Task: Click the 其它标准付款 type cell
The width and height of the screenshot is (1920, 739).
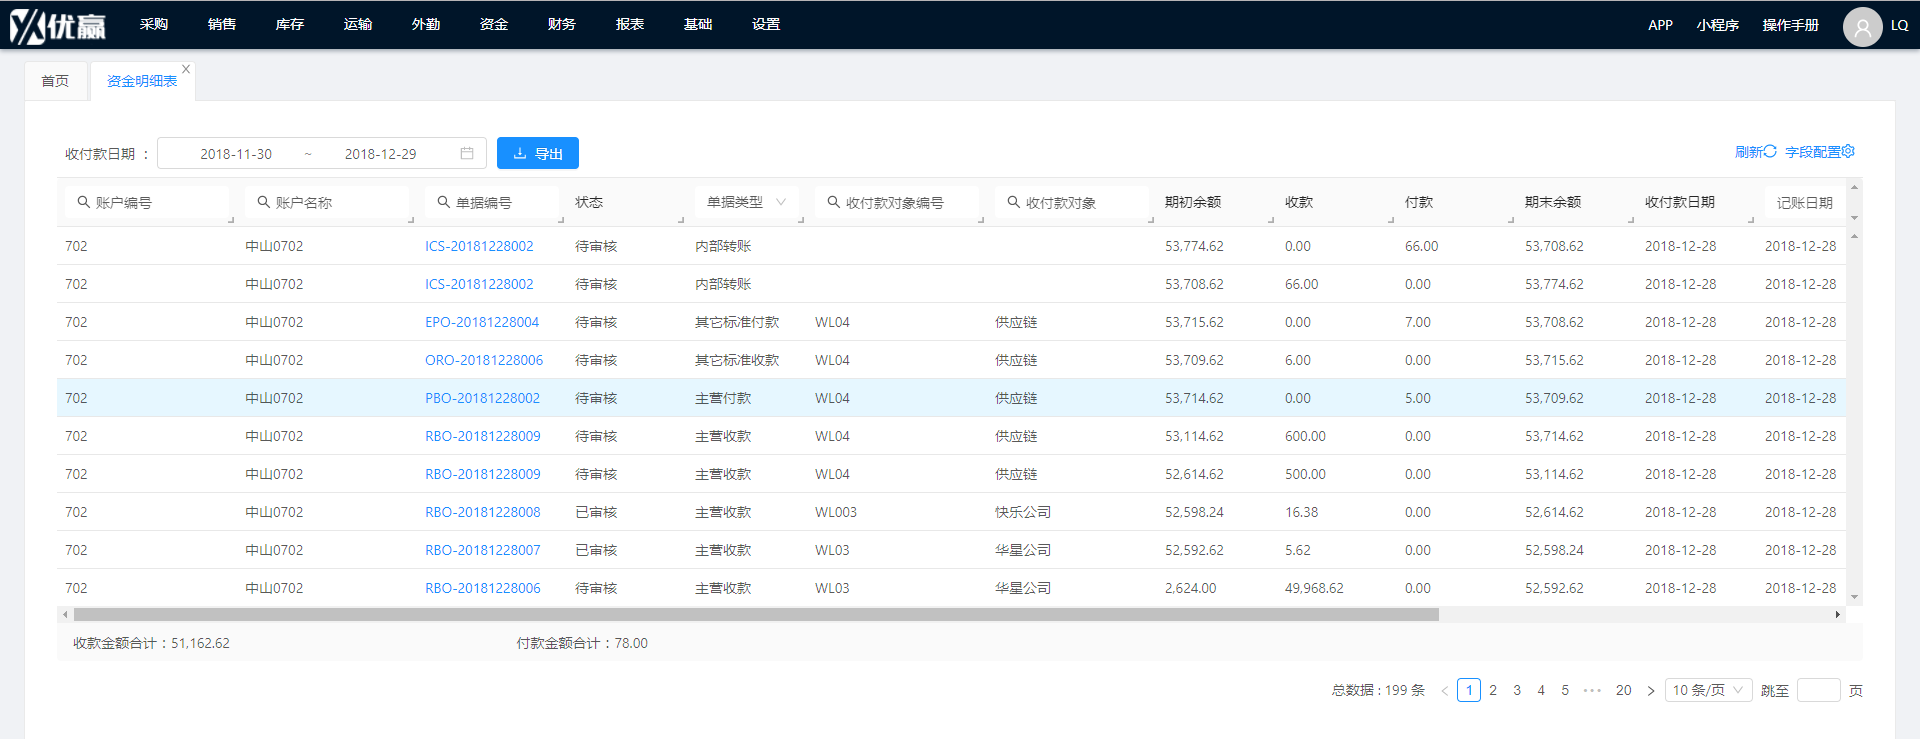Action: 737,322
